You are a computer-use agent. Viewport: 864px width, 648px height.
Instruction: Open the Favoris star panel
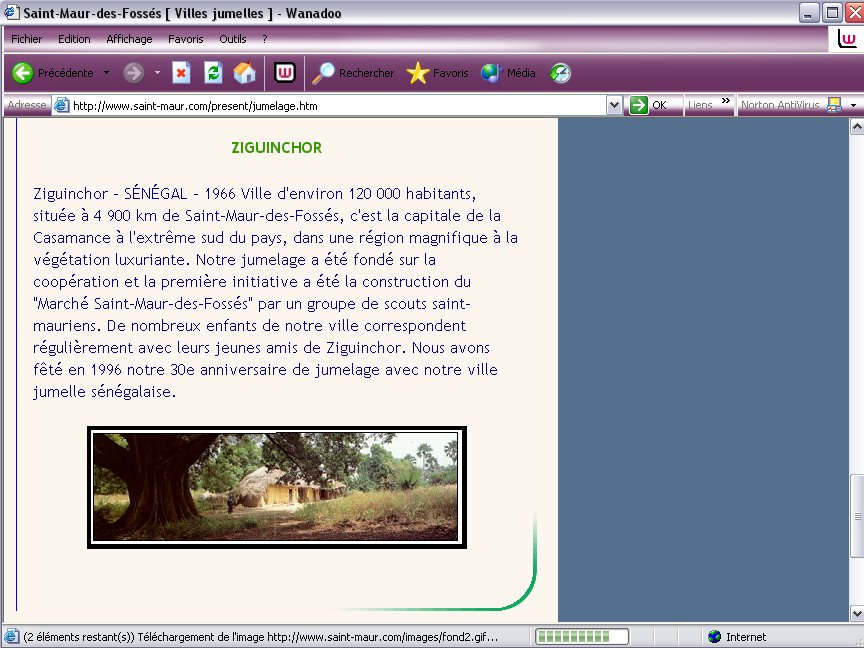[438, 73]
